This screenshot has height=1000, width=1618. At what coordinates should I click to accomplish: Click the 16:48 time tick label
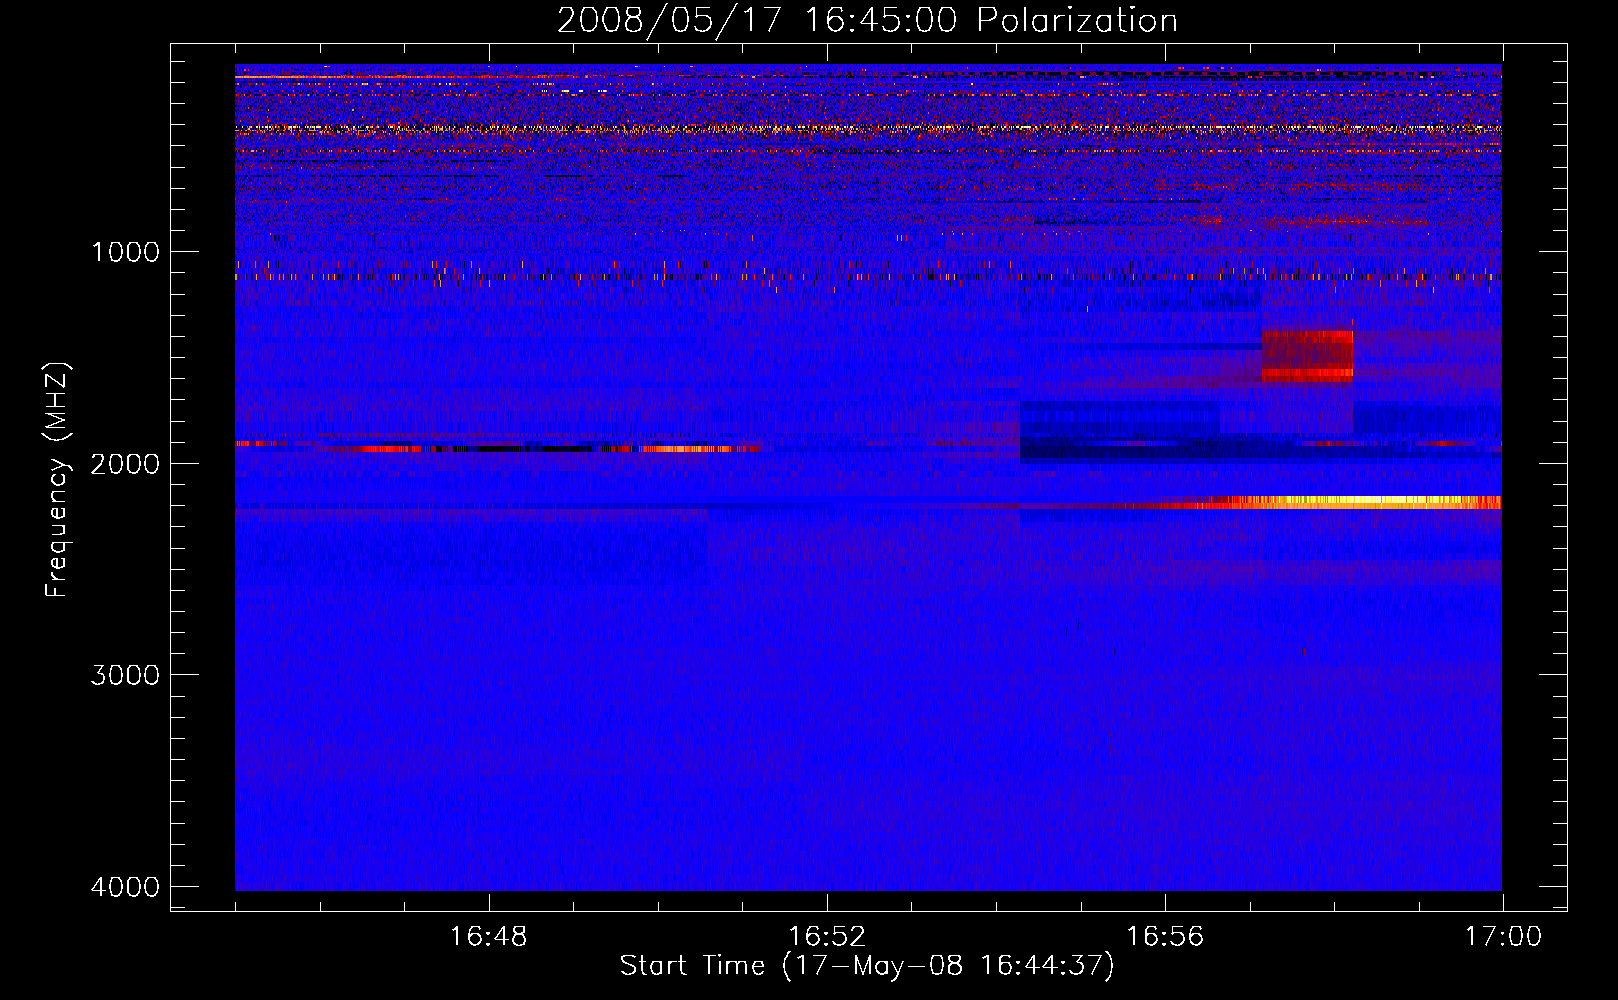click(x=488, y=937)
